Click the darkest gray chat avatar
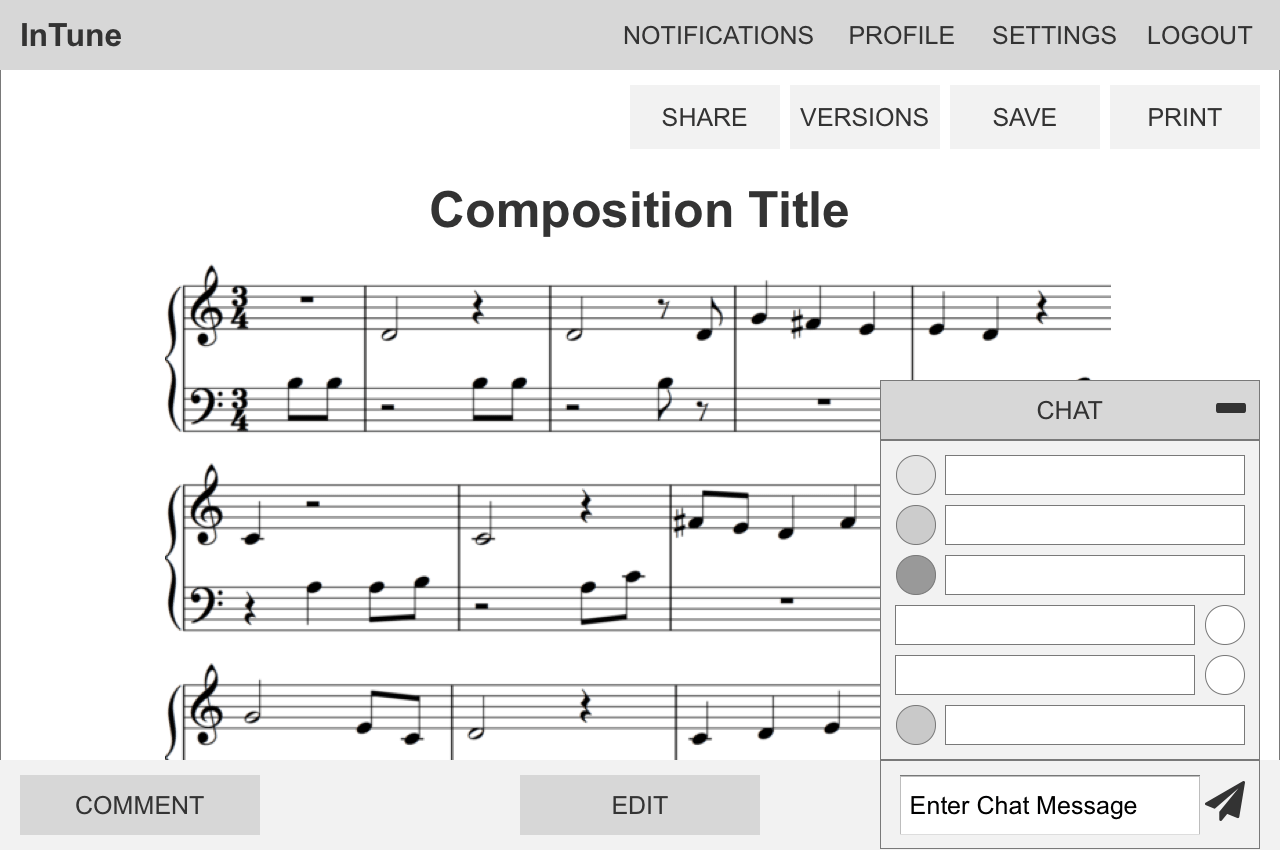1280x850 pixels. (915, 575)
